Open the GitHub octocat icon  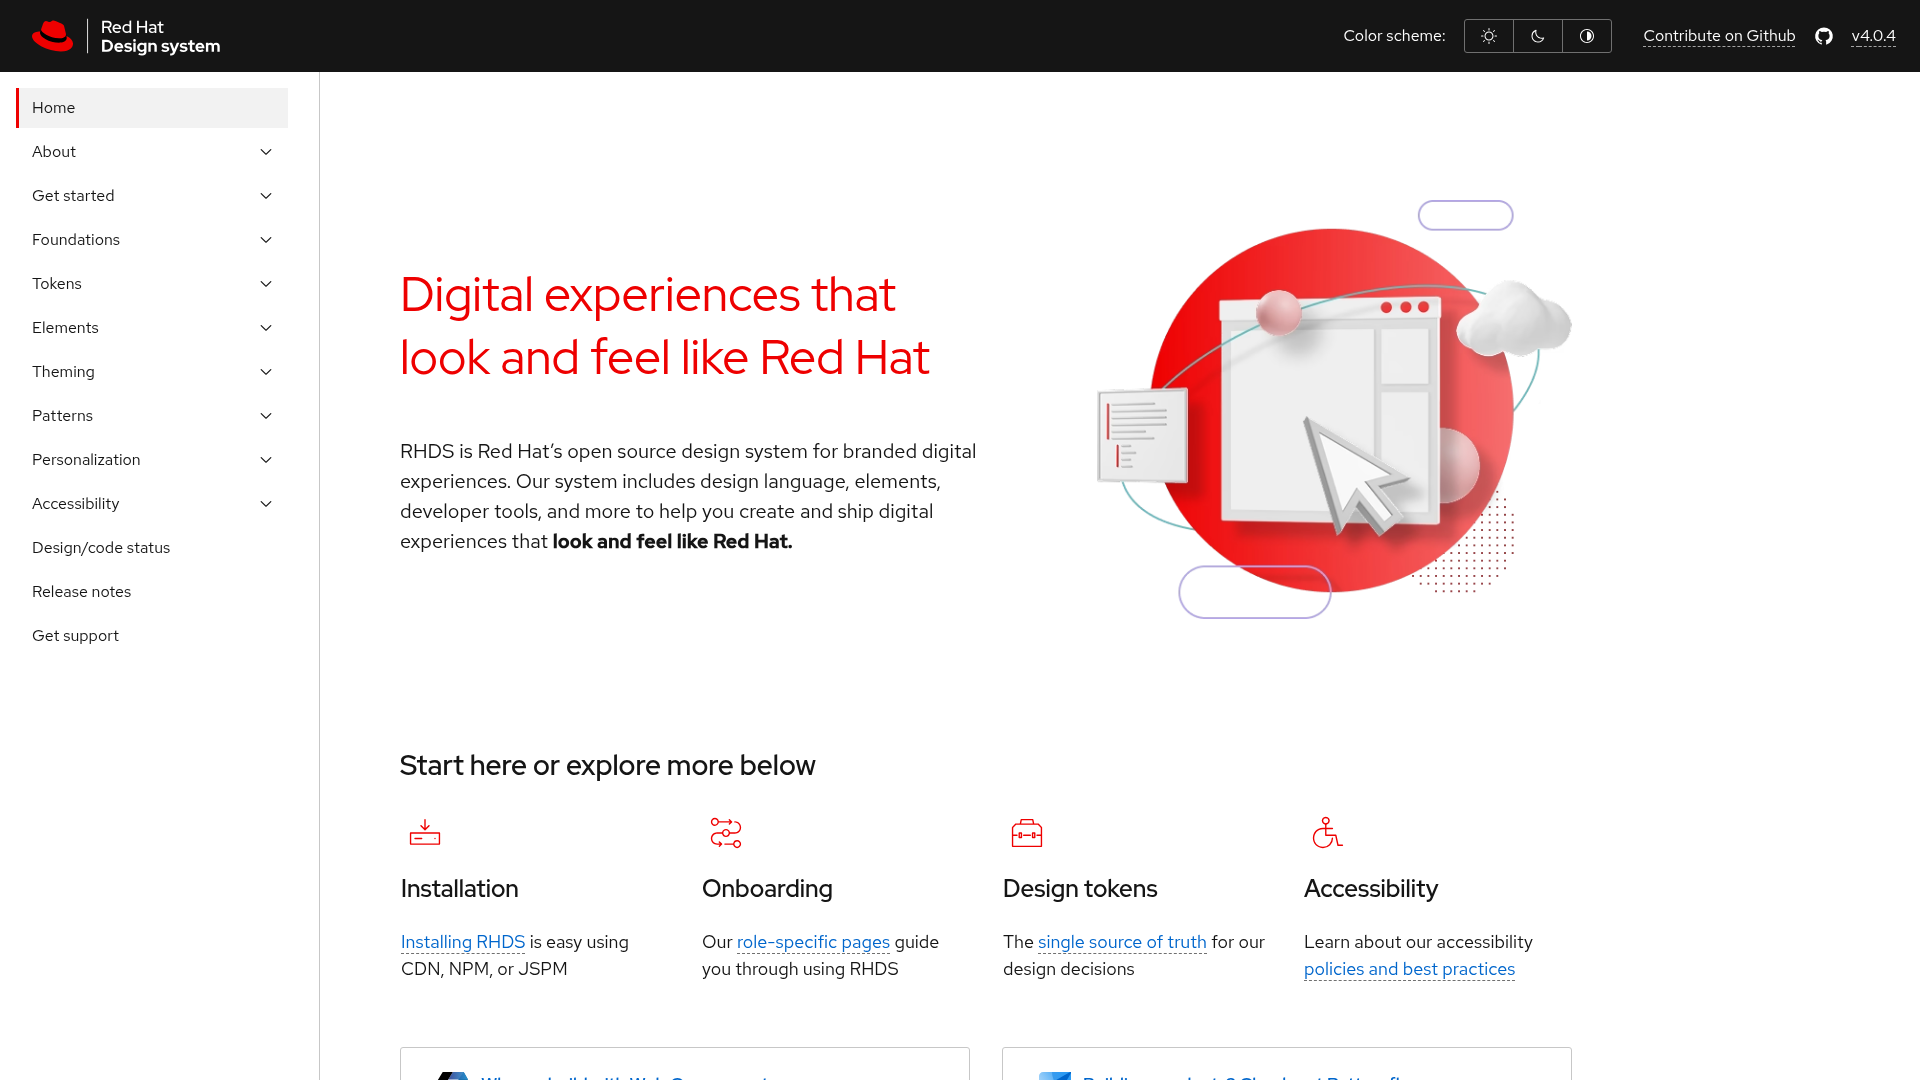[x=1824, y=36]
